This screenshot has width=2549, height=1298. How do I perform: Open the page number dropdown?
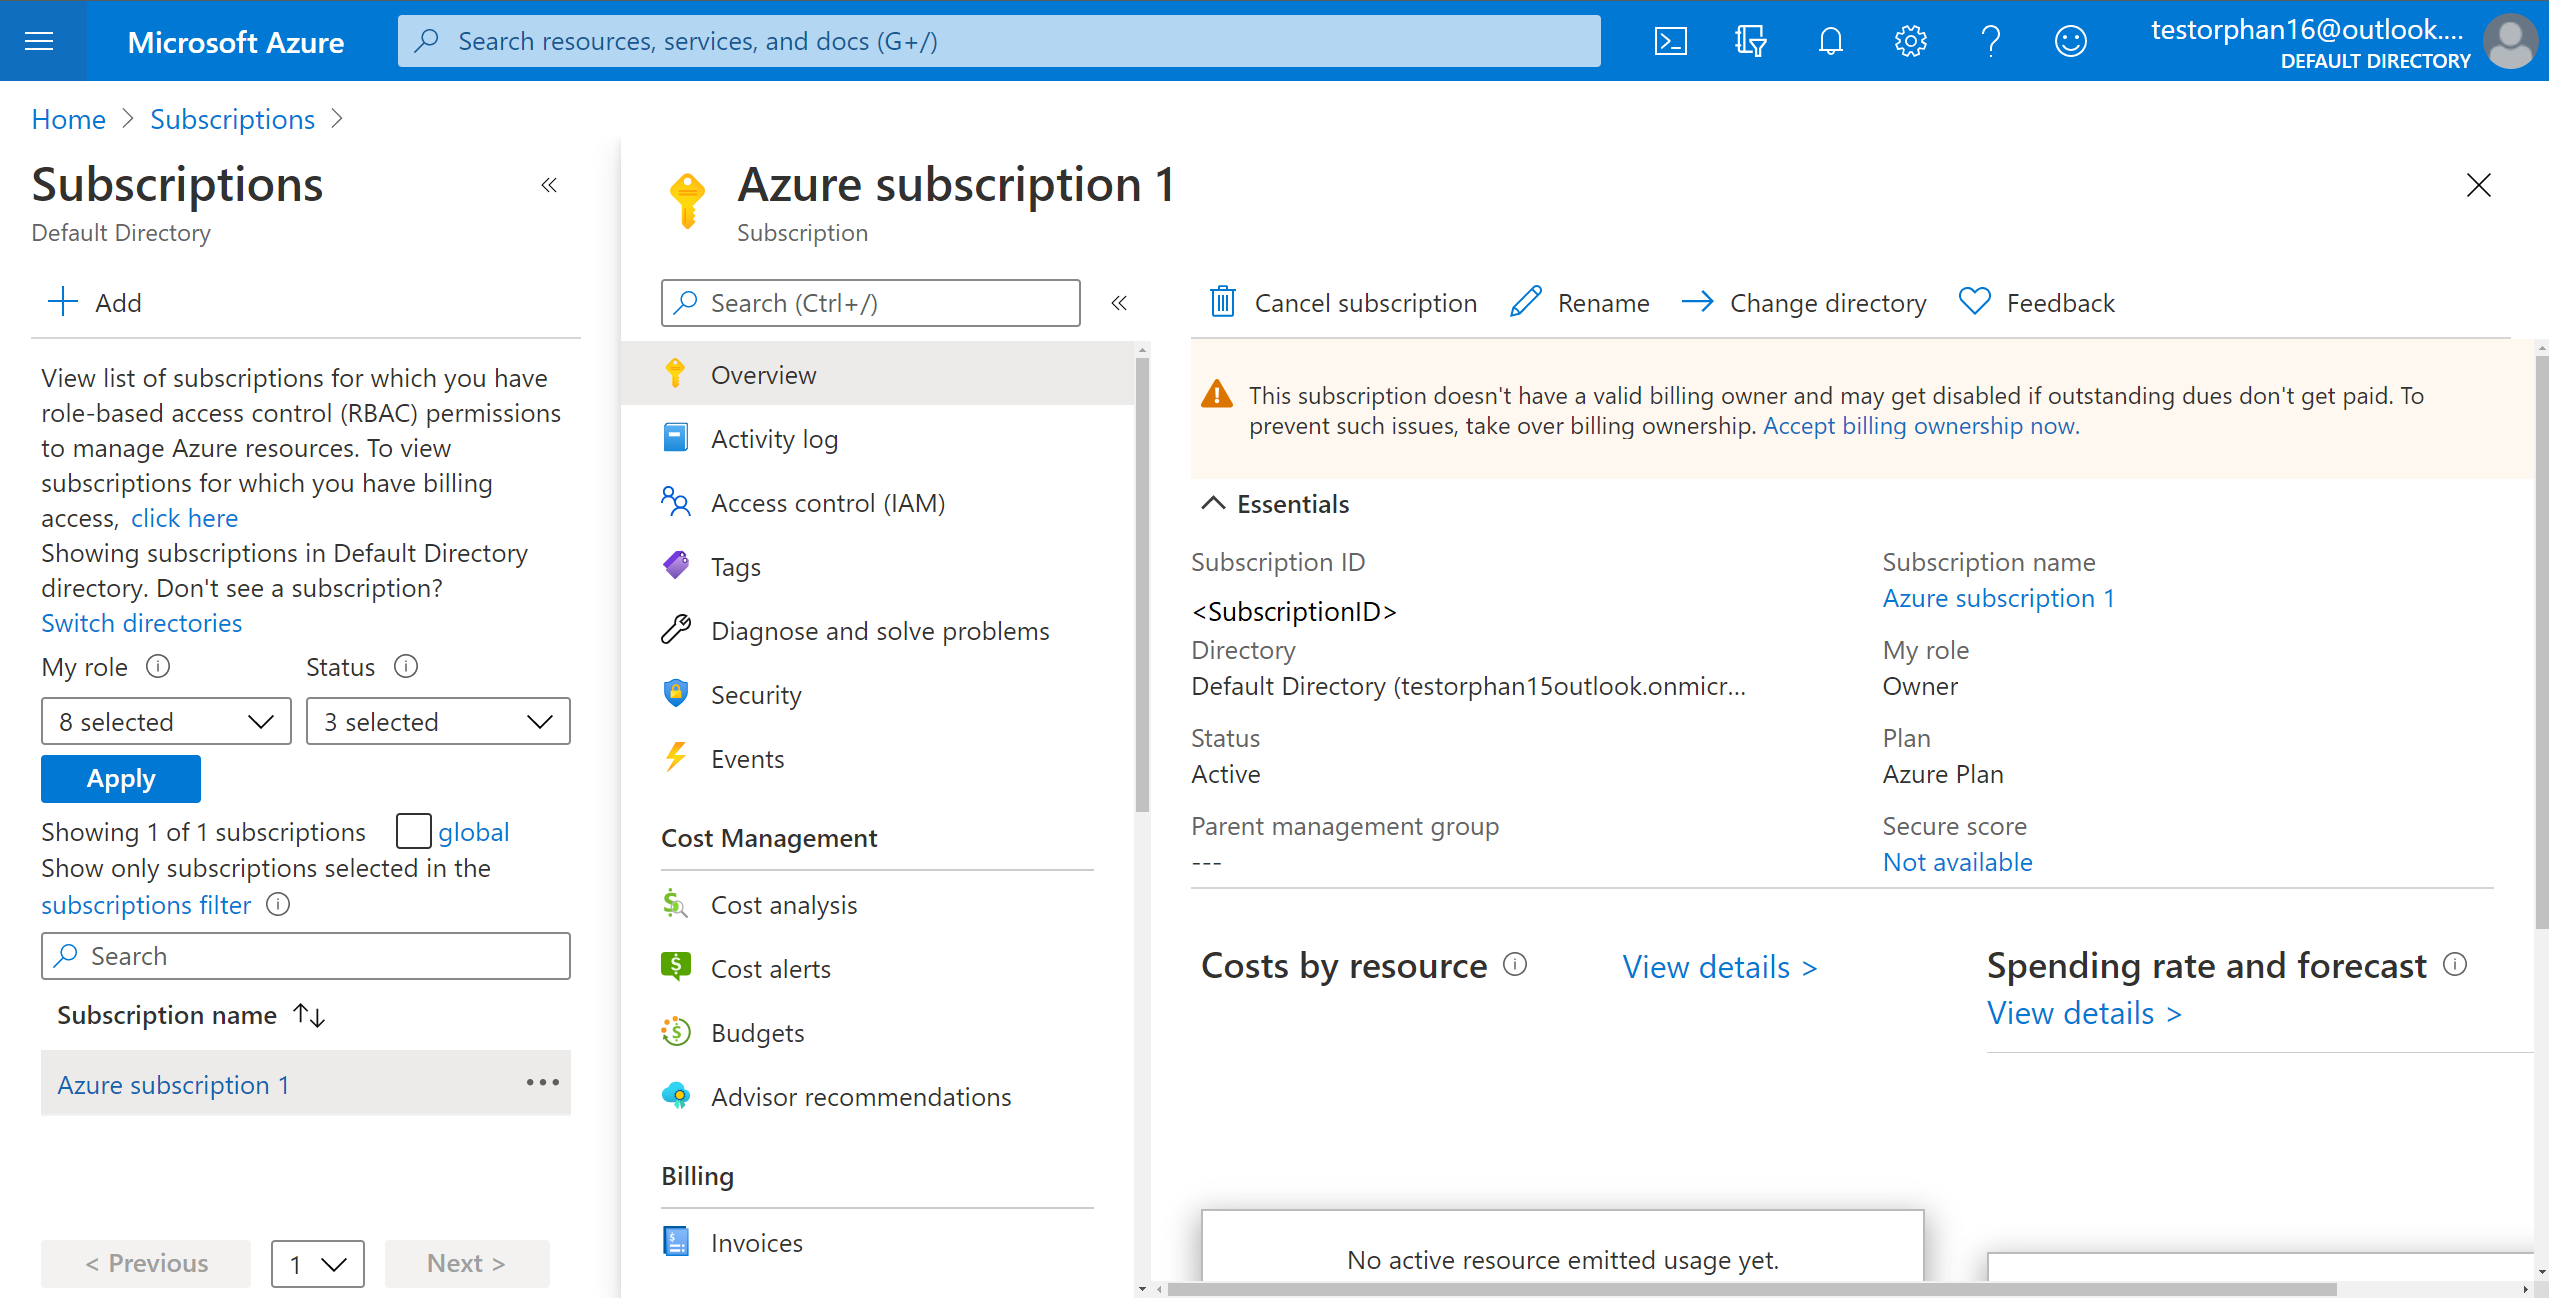pos(317,1264)
